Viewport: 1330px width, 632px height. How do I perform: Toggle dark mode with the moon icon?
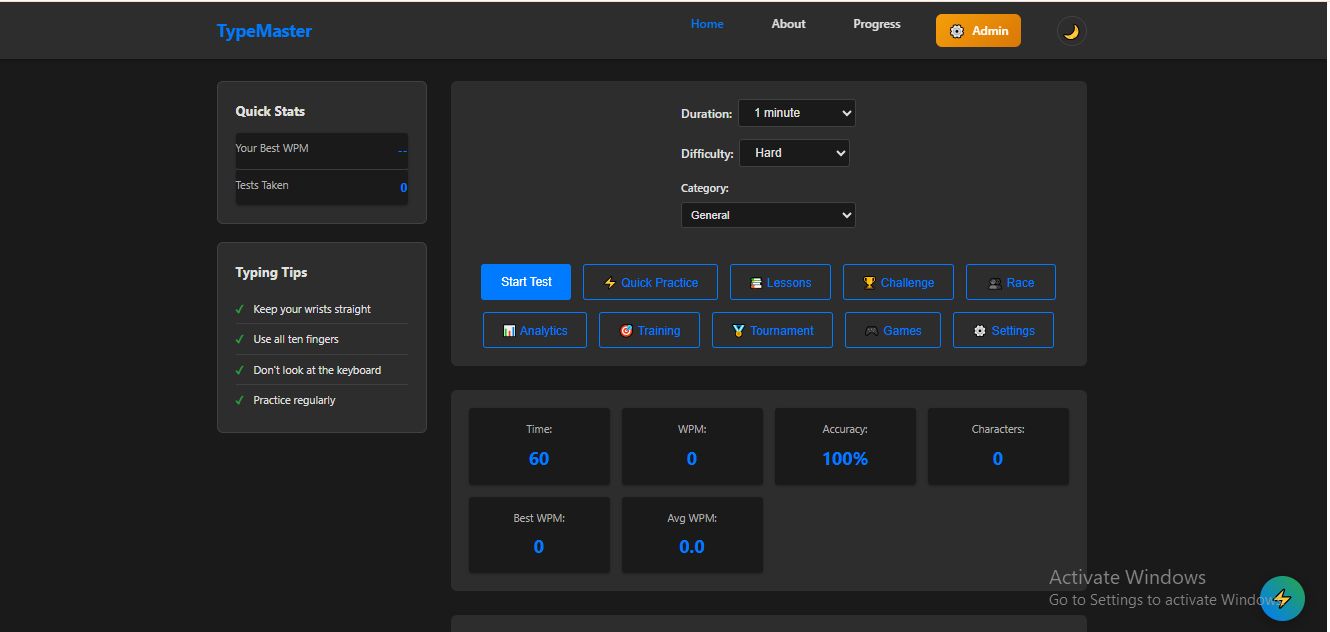pos(1071,31)
